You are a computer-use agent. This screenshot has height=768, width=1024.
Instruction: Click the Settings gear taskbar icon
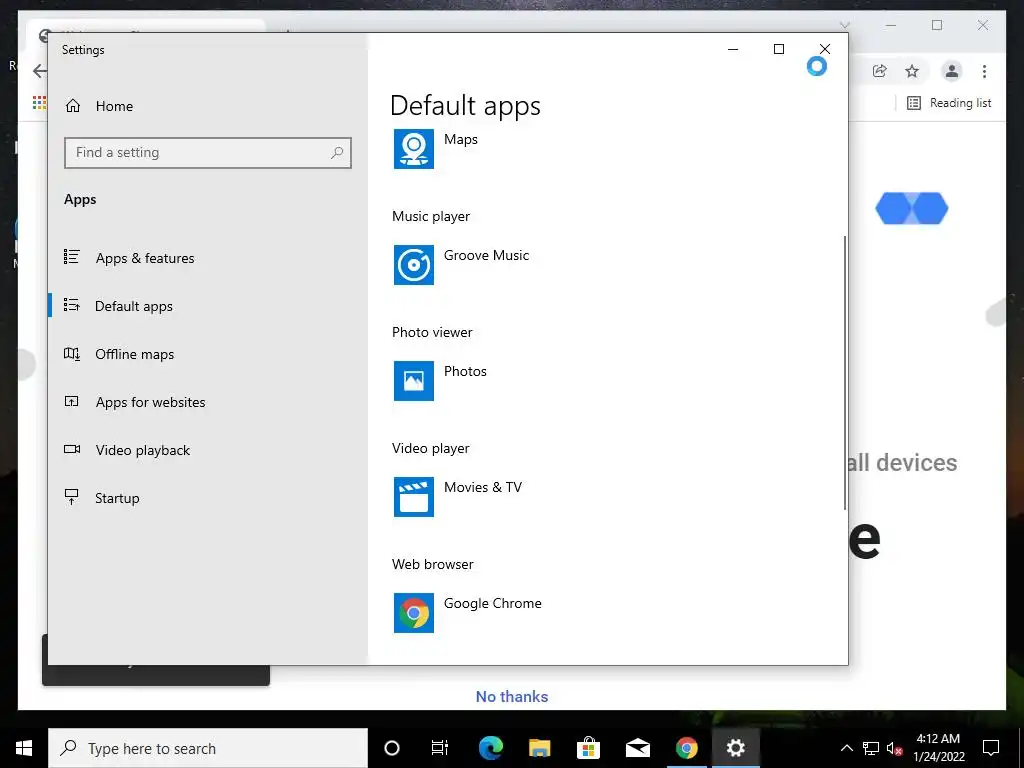coord(735,748)
